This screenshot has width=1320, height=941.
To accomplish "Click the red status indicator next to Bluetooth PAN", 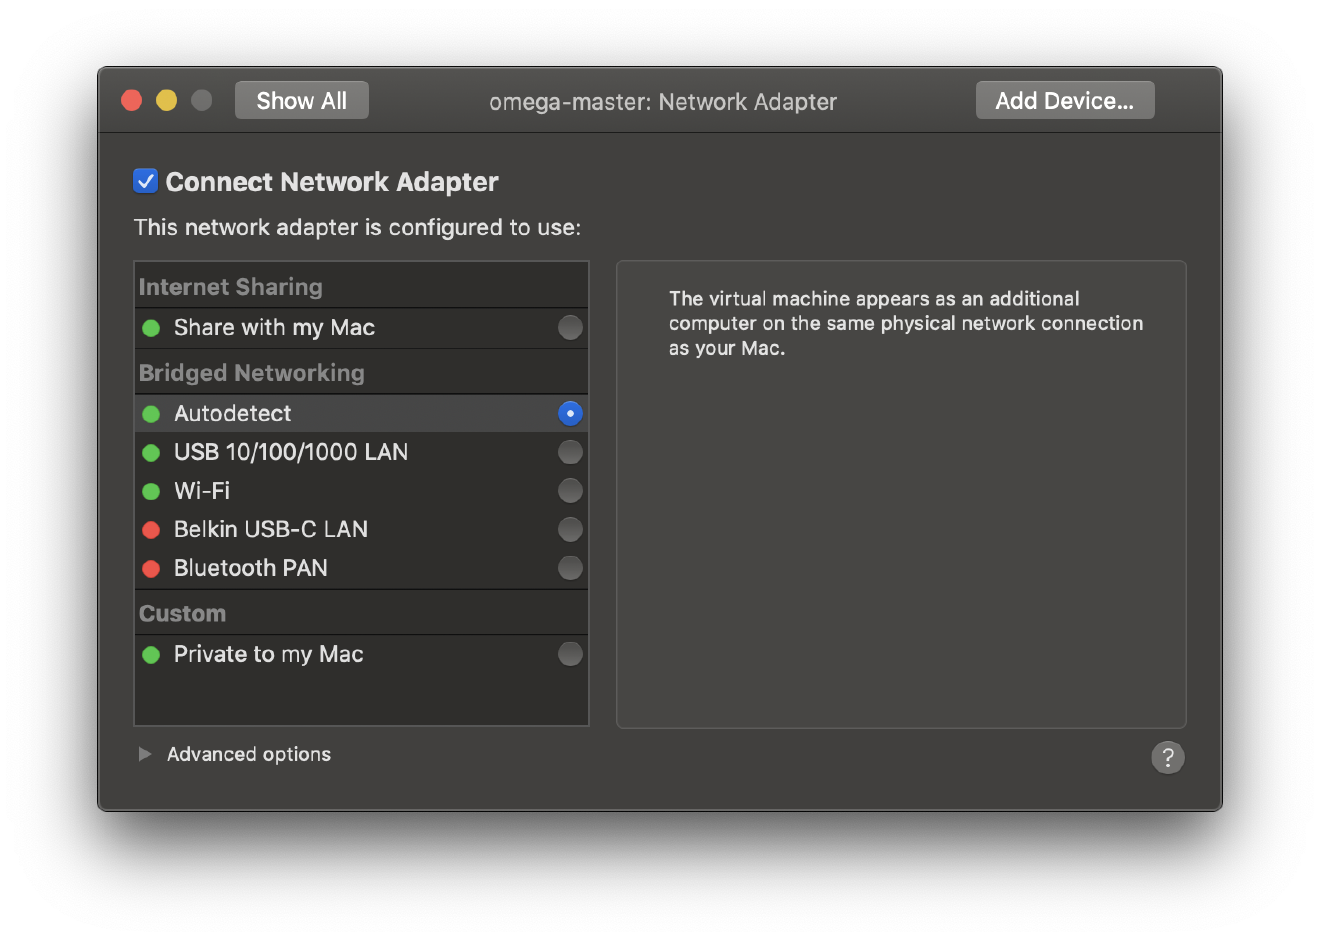I will pyautogui.click(x=151, y=568).
